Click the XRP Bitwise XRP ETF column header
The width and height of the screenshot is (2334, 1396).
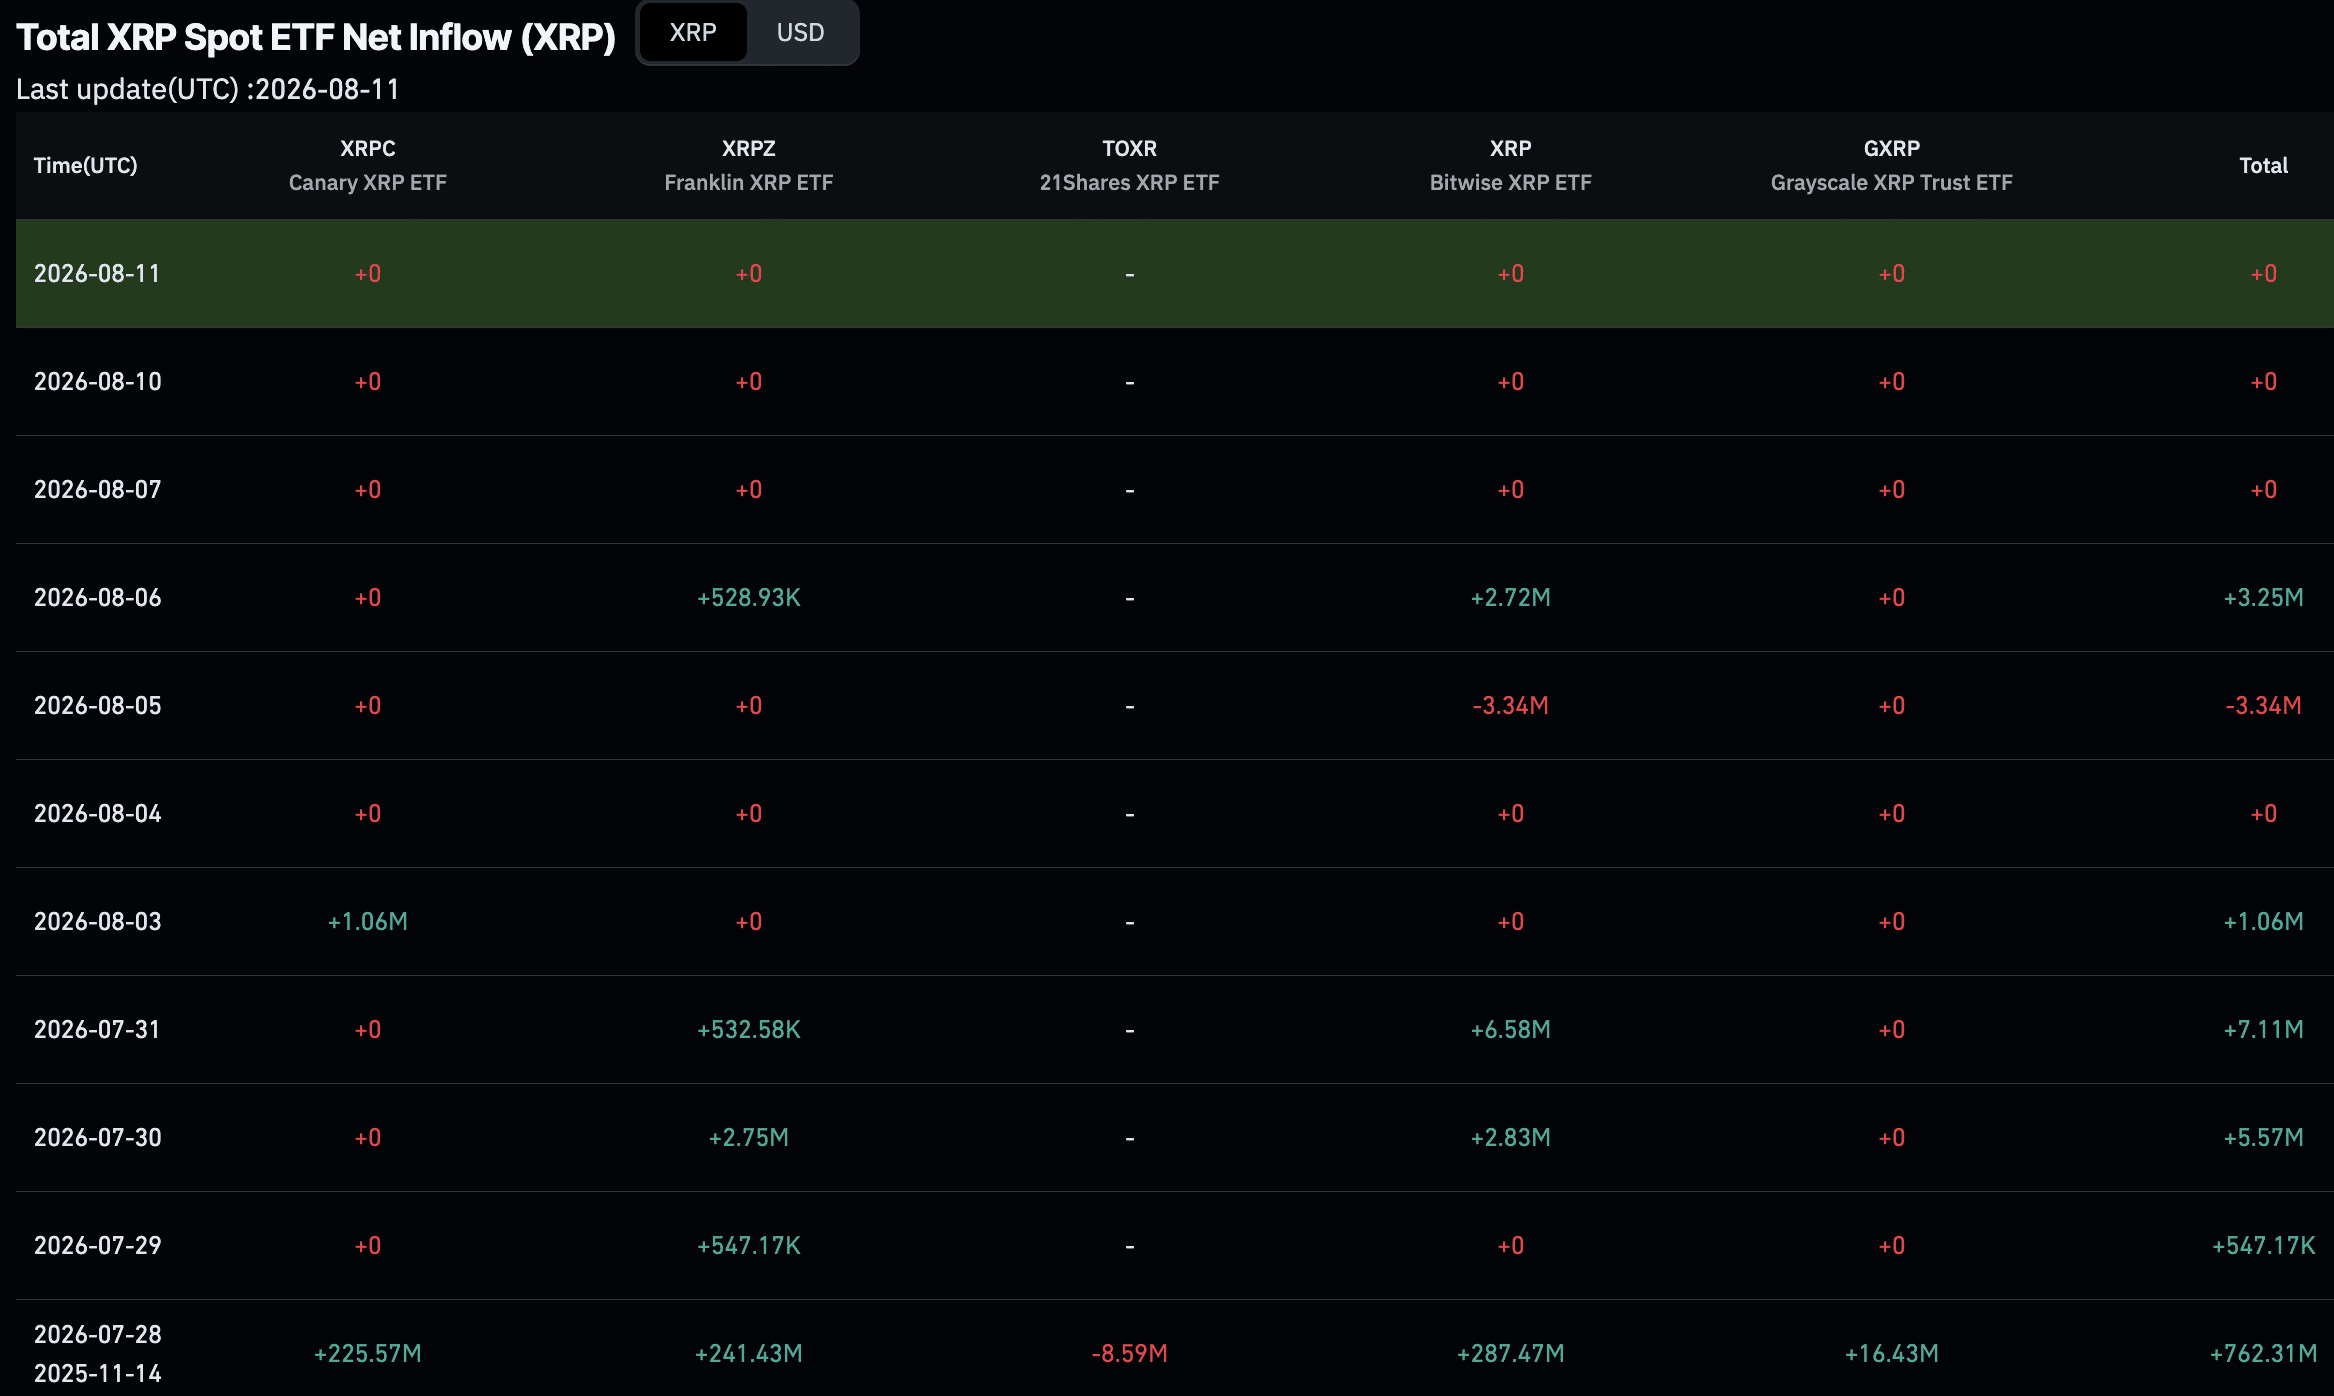click(1511, 165)
